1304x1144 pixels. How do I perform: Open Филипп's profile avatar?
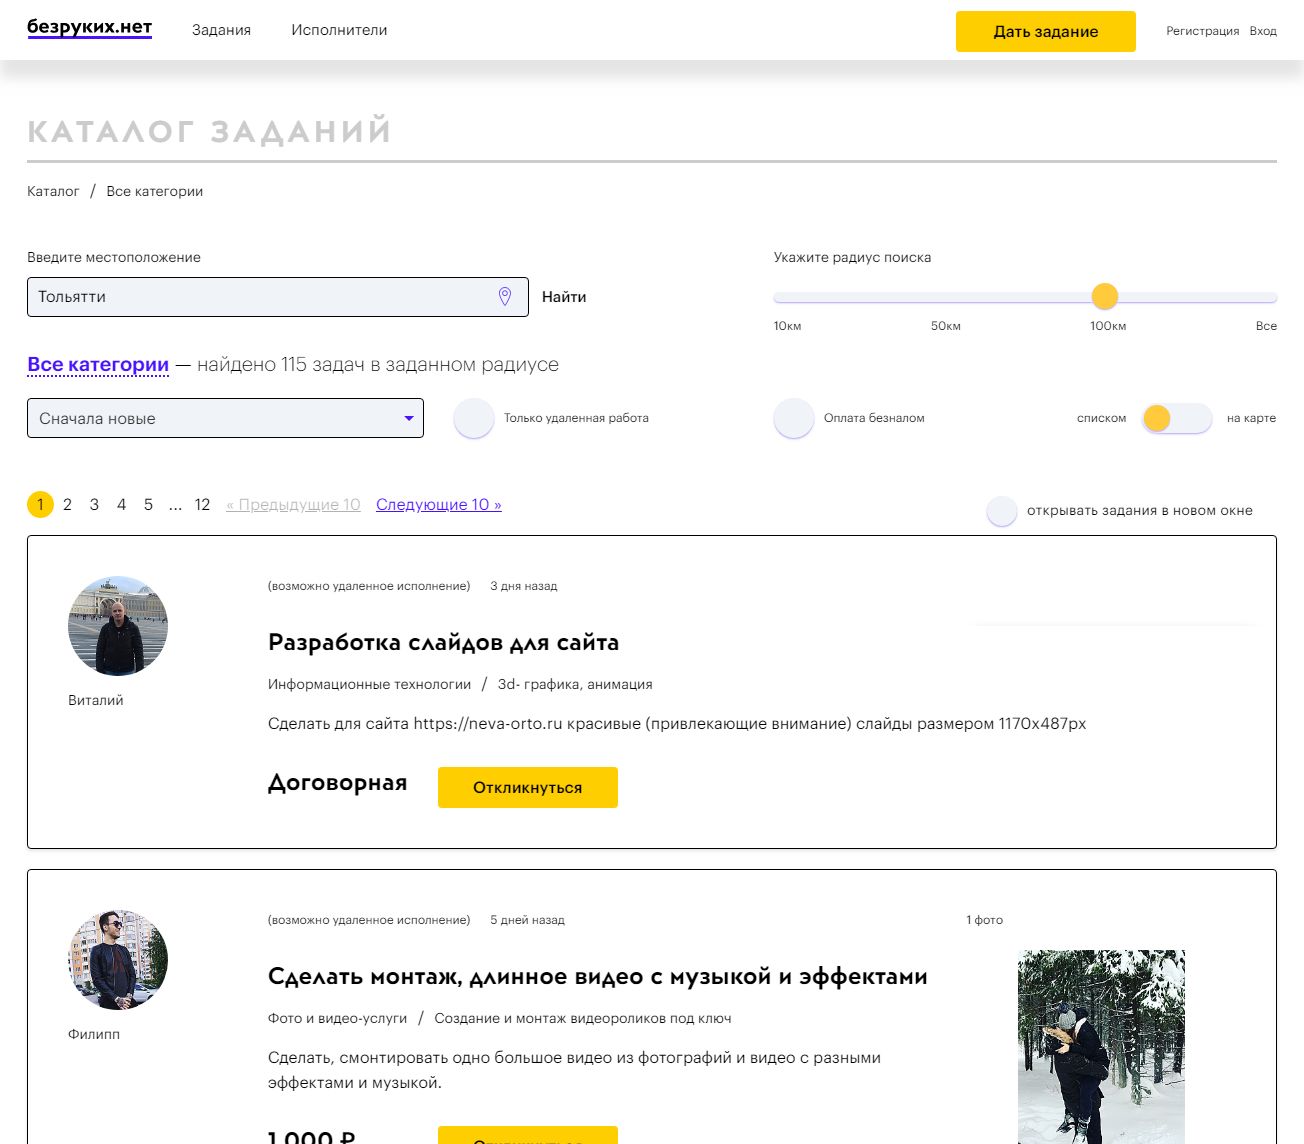click(x=118, y=960)
